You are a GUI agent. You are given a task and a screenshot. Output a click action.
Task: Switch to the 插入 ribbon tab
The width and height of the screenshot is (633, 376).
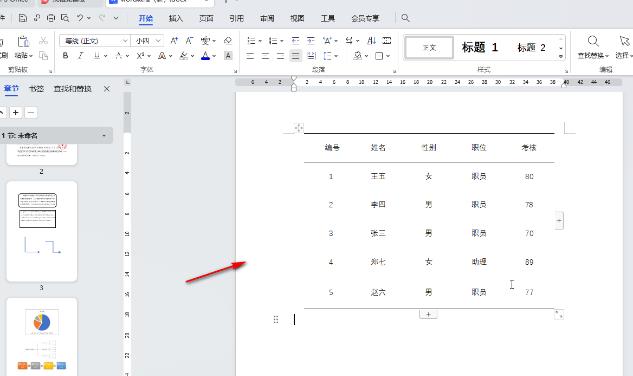click(x=176, y=18)
